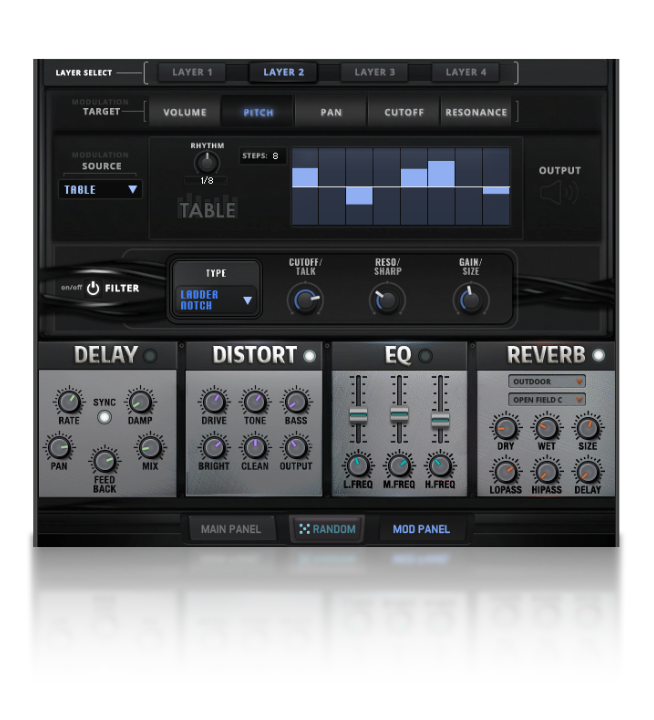The image size is (654, 720).
Task: Disable the Distort effect LED
Action: [x=309, y=356]
